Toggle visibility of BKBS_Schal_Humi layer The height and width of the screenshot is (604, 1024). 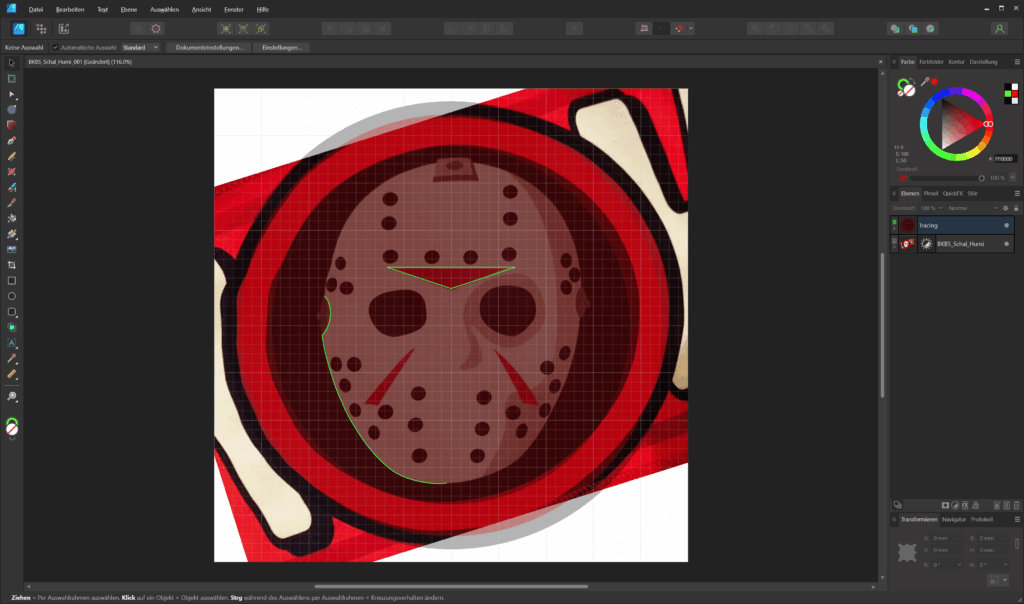coord(1006,243)
